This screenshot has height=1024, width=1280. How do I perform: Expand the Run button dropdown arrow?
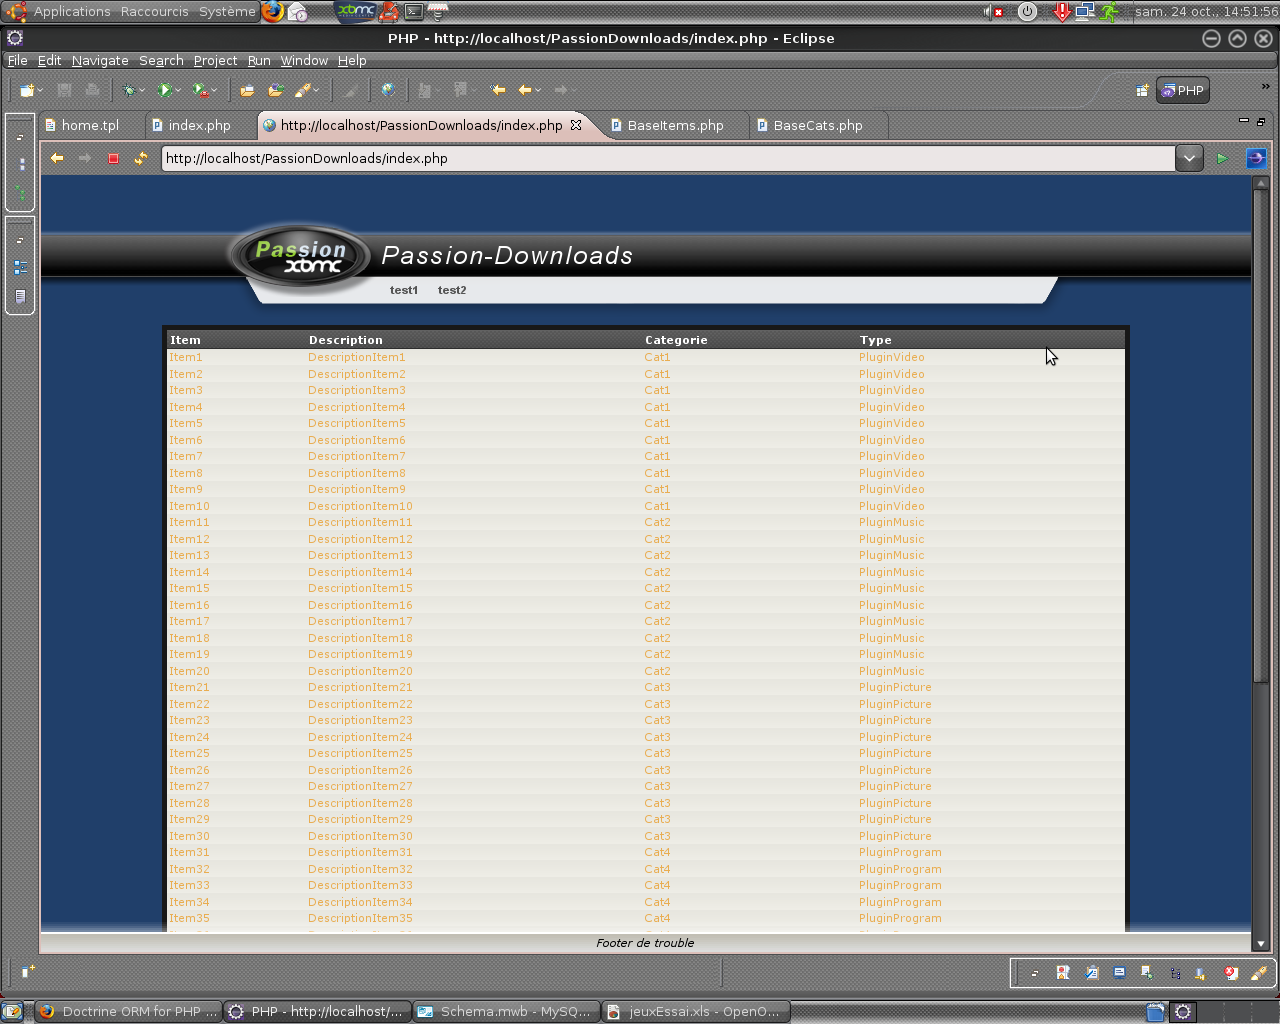tap(178, 91)
